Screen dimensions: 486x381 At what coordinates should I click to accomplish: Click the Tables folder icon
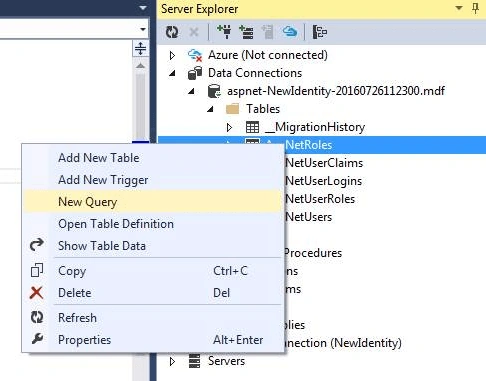pyautogui.click(x=232, y=109)
